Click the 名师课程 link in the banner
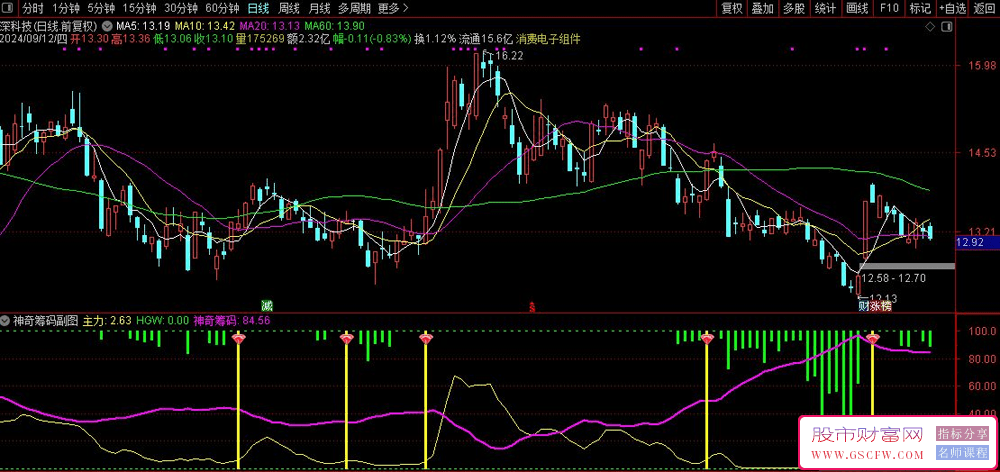This screenshot has width=1000, height=472. point(962,454)
